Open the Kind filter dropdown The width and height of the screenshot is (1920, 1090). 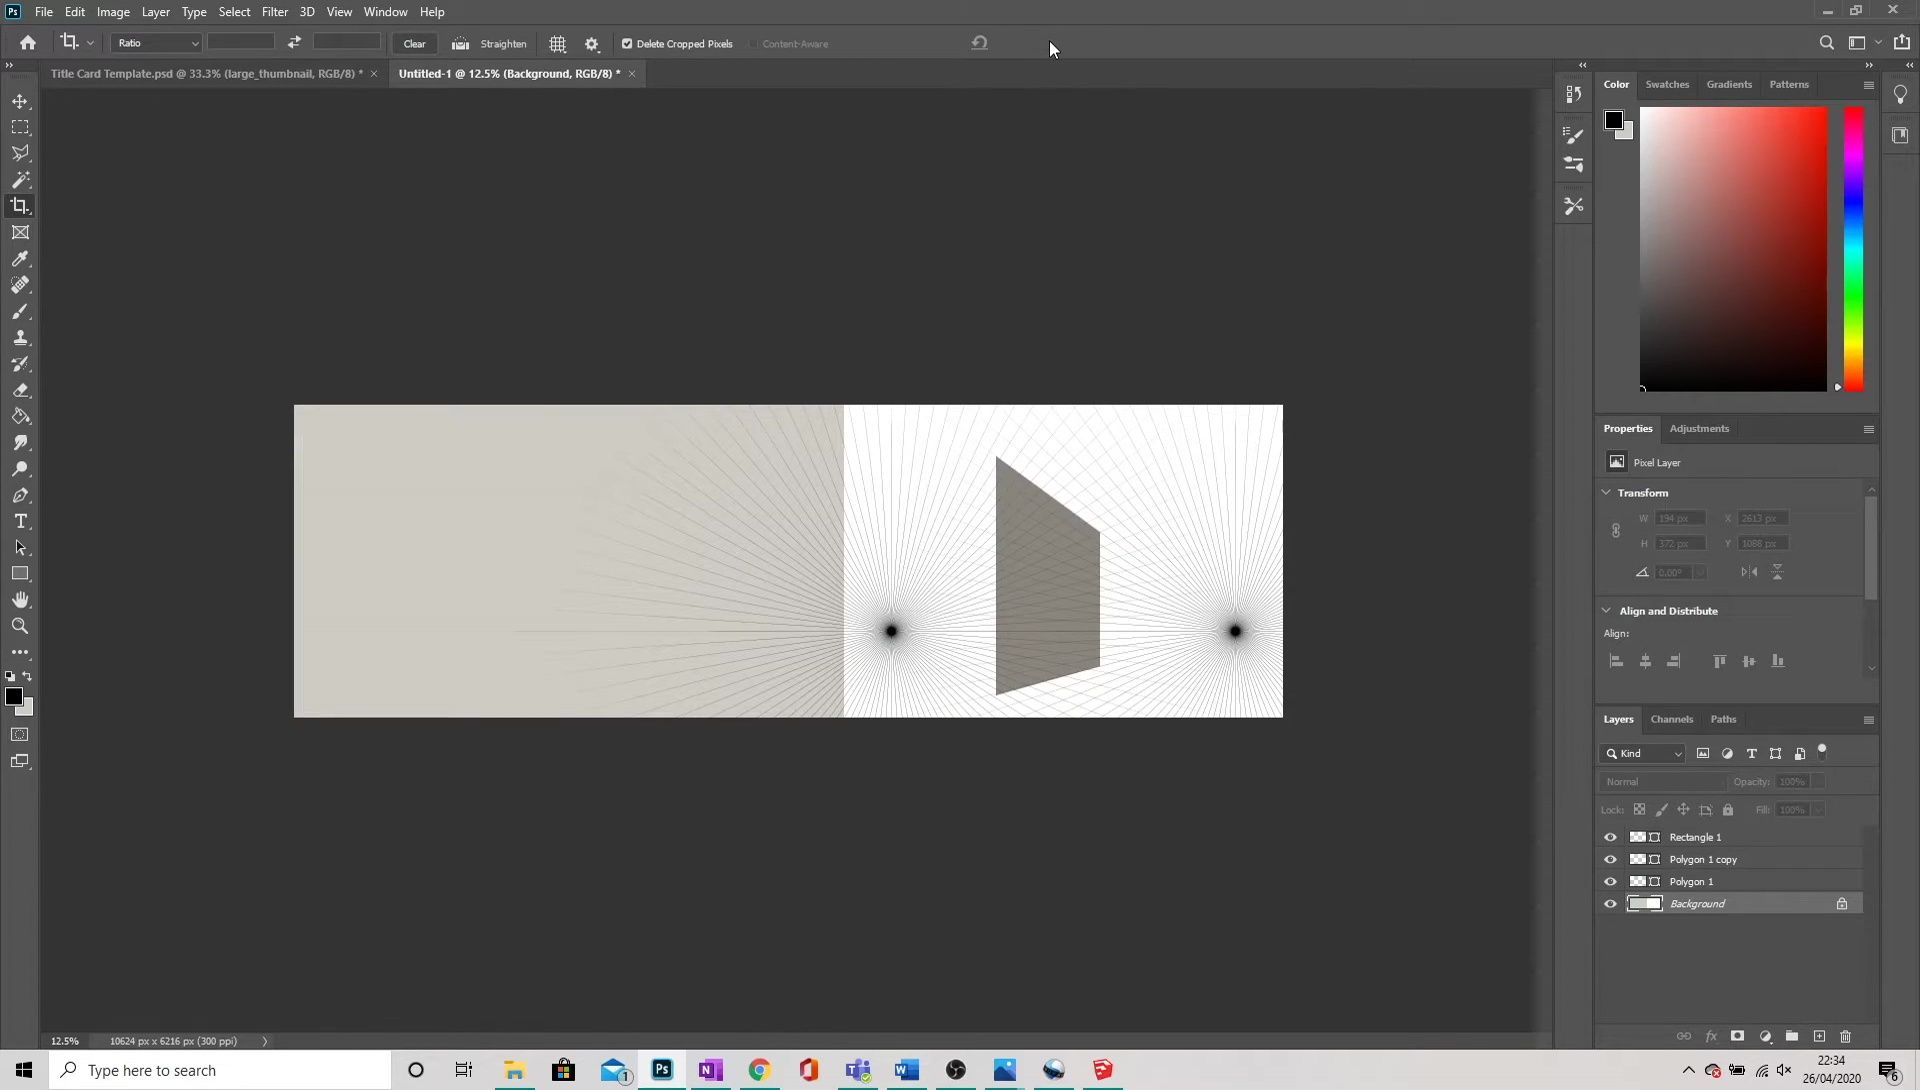pyautogui.click(x=1643, y=754)
